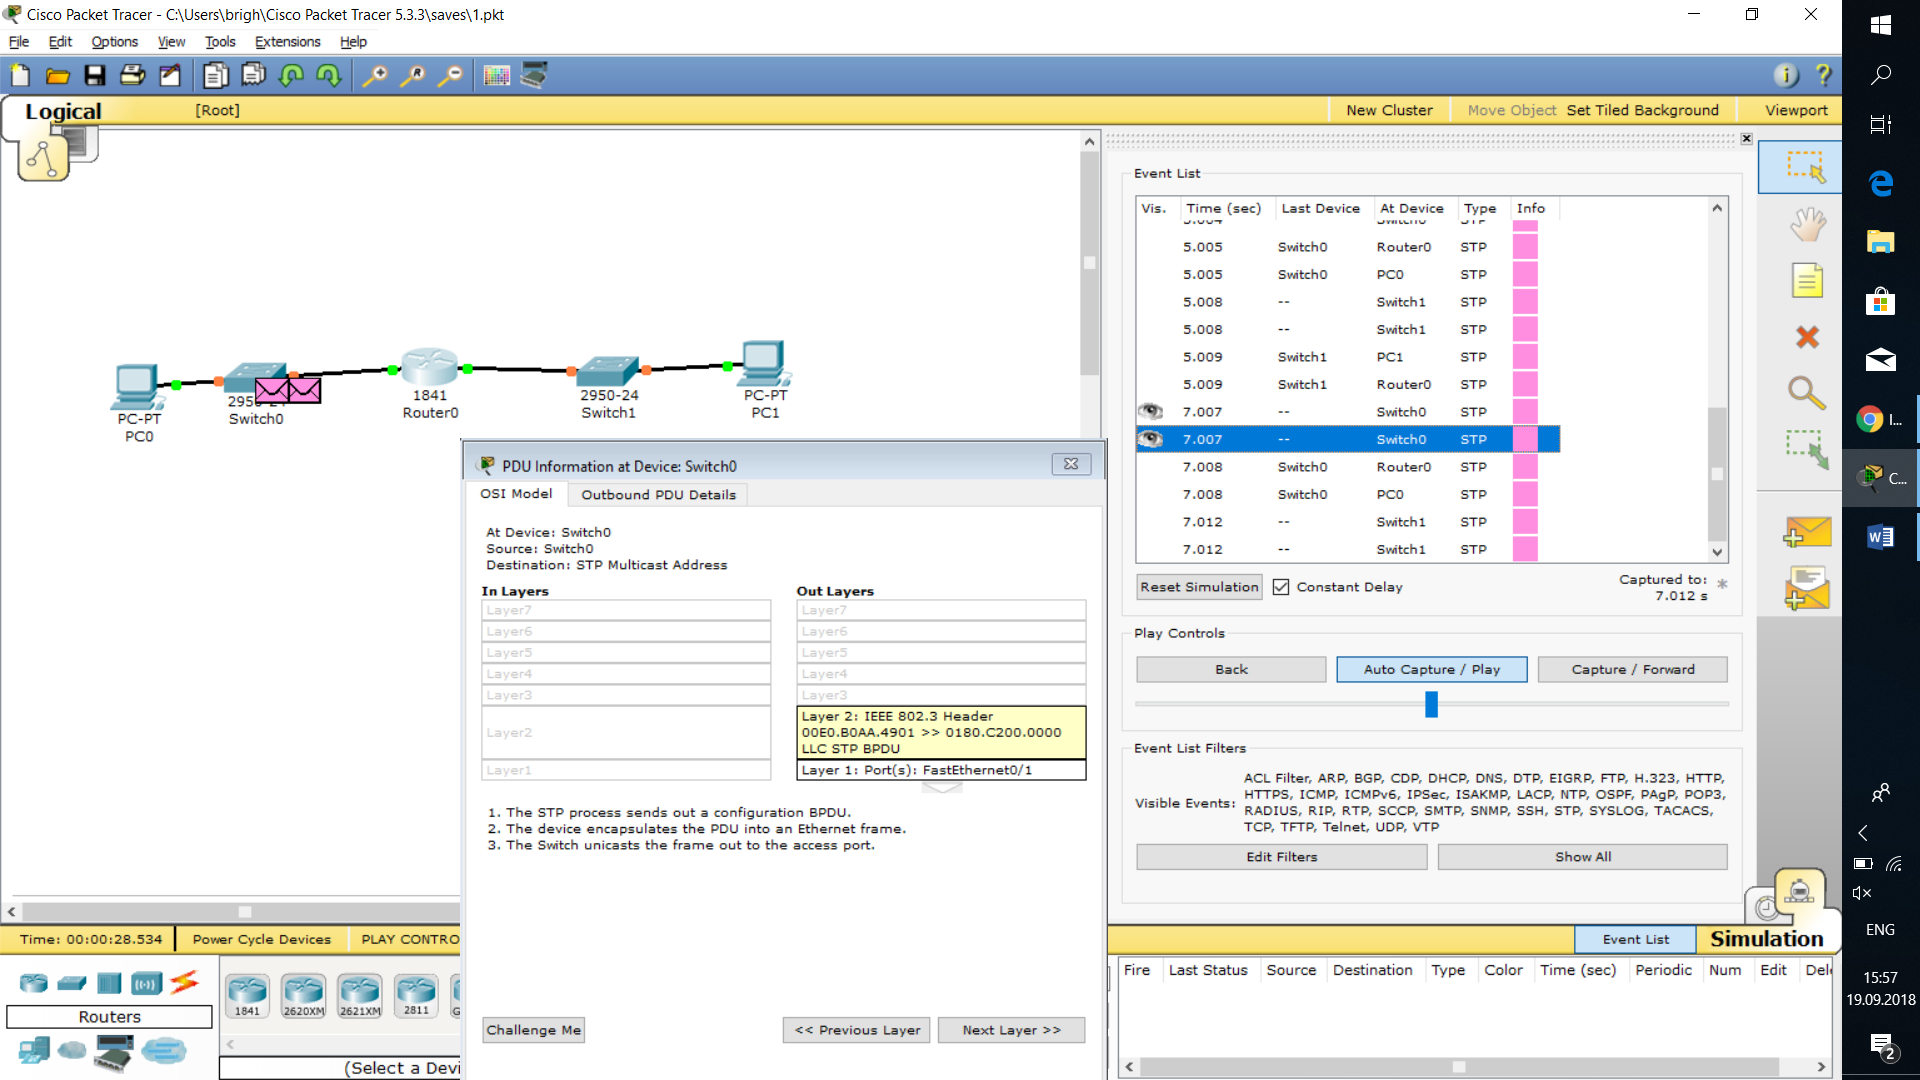Zoom in with the plus magnifier
This screenshot has height=1080, width=1920.
click(x=374, y=76)
